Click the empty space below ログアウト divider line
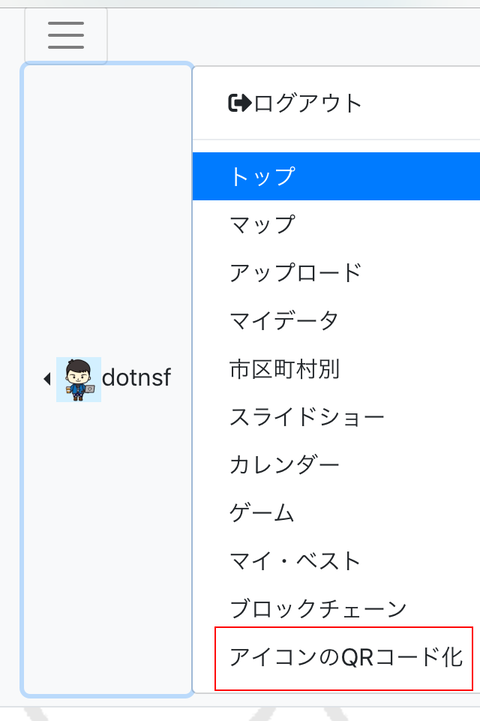The height and width of the screenshot is (721, 480). tap(336, 146)
